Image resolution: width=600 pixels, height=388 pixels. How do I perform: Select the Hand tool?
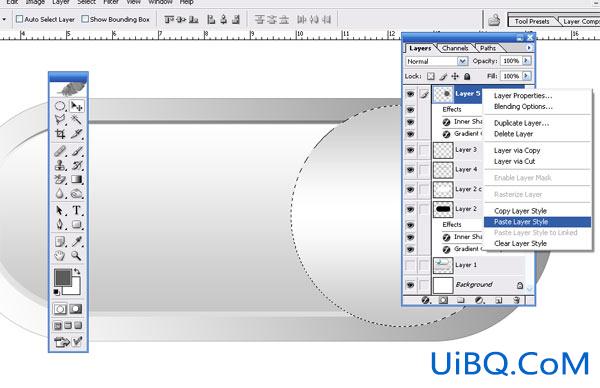(60, 256)
